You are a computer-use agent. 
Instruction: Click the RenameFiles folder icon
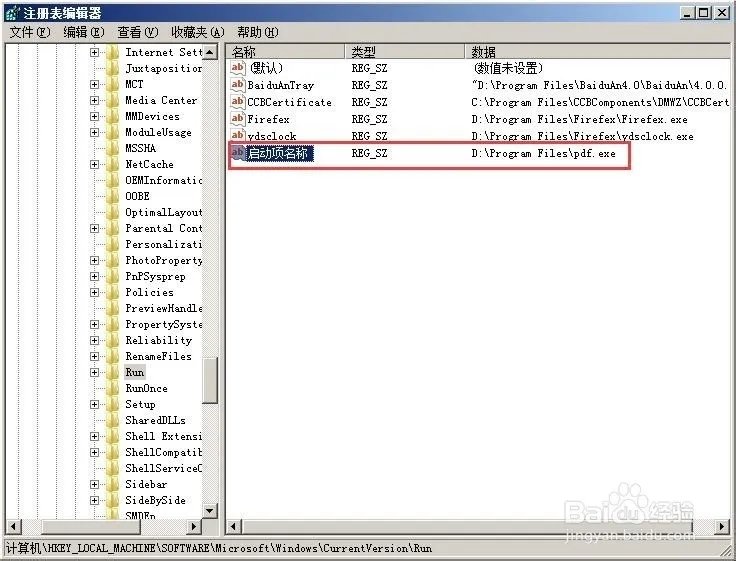click(x=113, y=356)
